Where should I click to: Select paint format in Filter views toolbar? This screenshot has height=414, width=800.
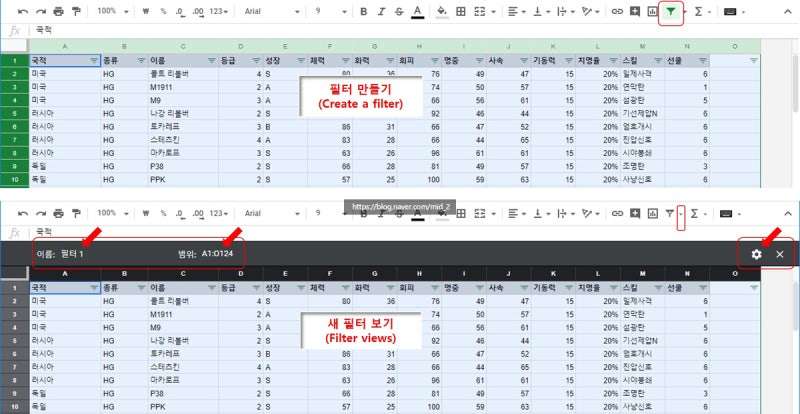76,213
